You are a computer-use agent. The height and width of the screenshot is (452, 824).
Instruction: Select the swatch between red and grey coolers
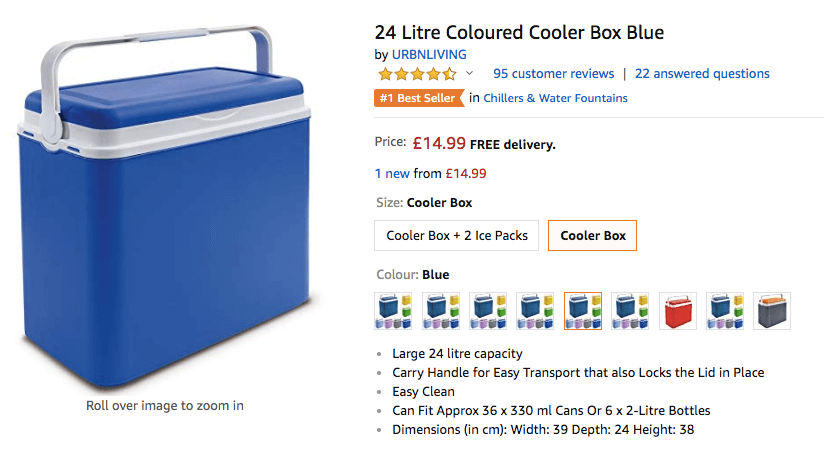725,311
